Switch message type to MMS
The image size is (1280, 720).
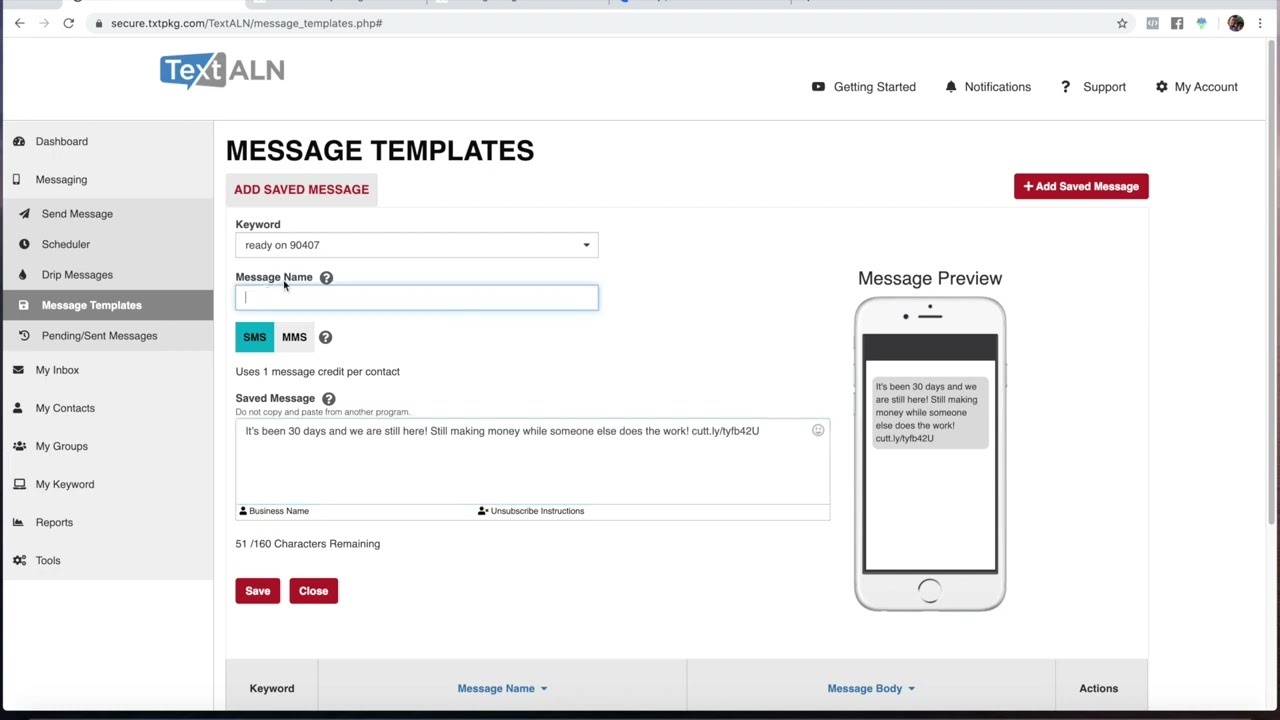[x=294, y=337]
